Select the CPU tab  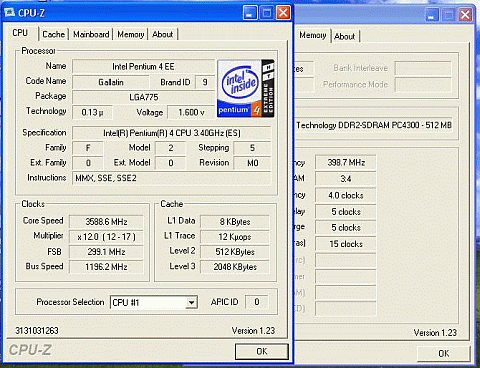(20, 33)
